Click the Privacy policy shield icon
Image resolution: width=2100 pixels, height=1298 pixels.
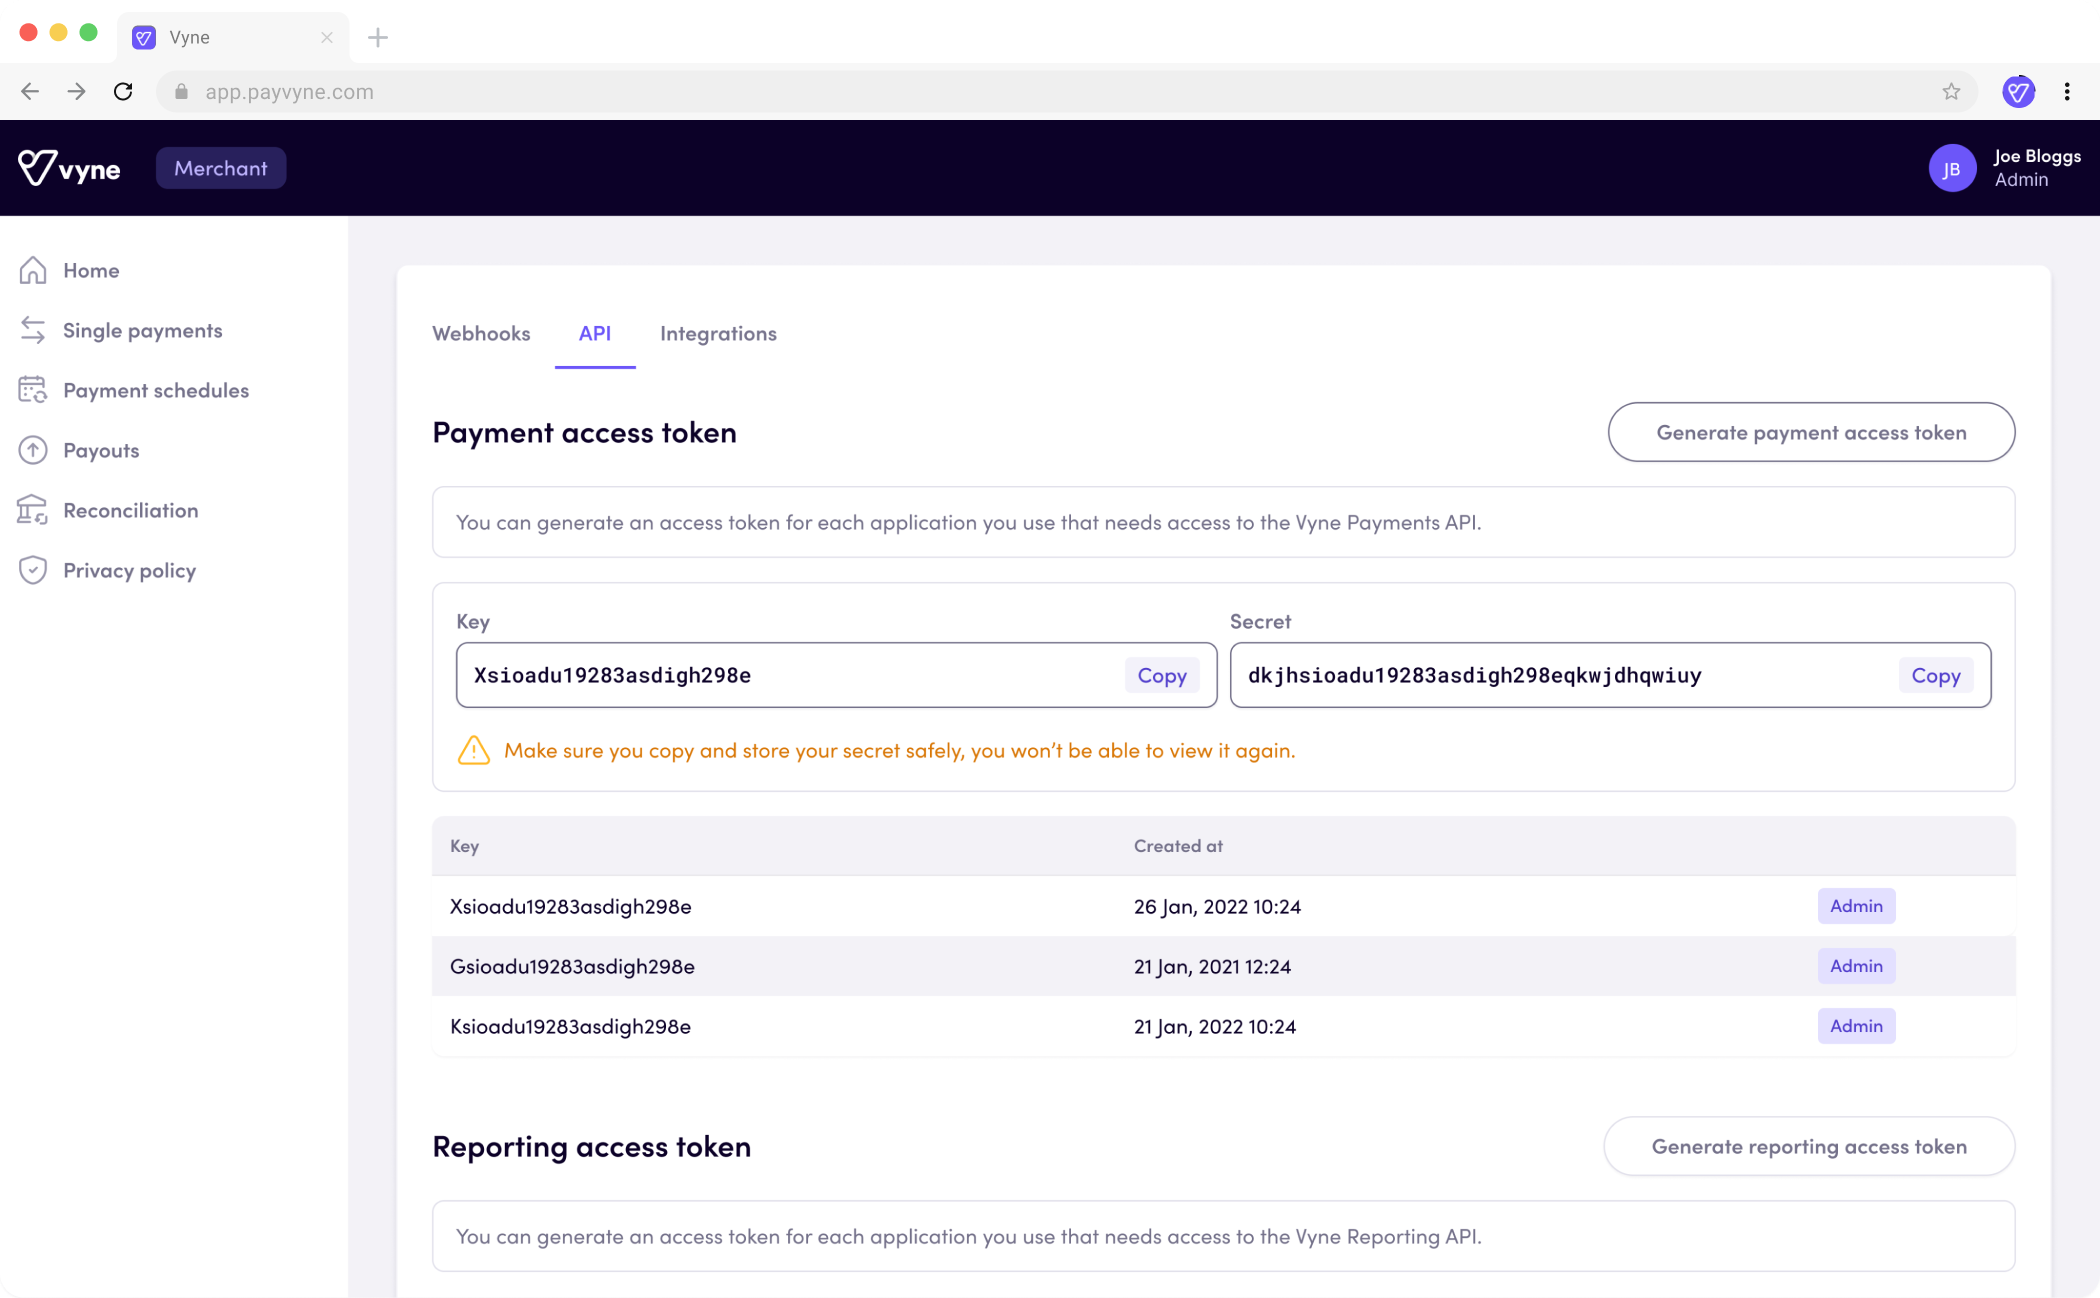pos(33,570)
